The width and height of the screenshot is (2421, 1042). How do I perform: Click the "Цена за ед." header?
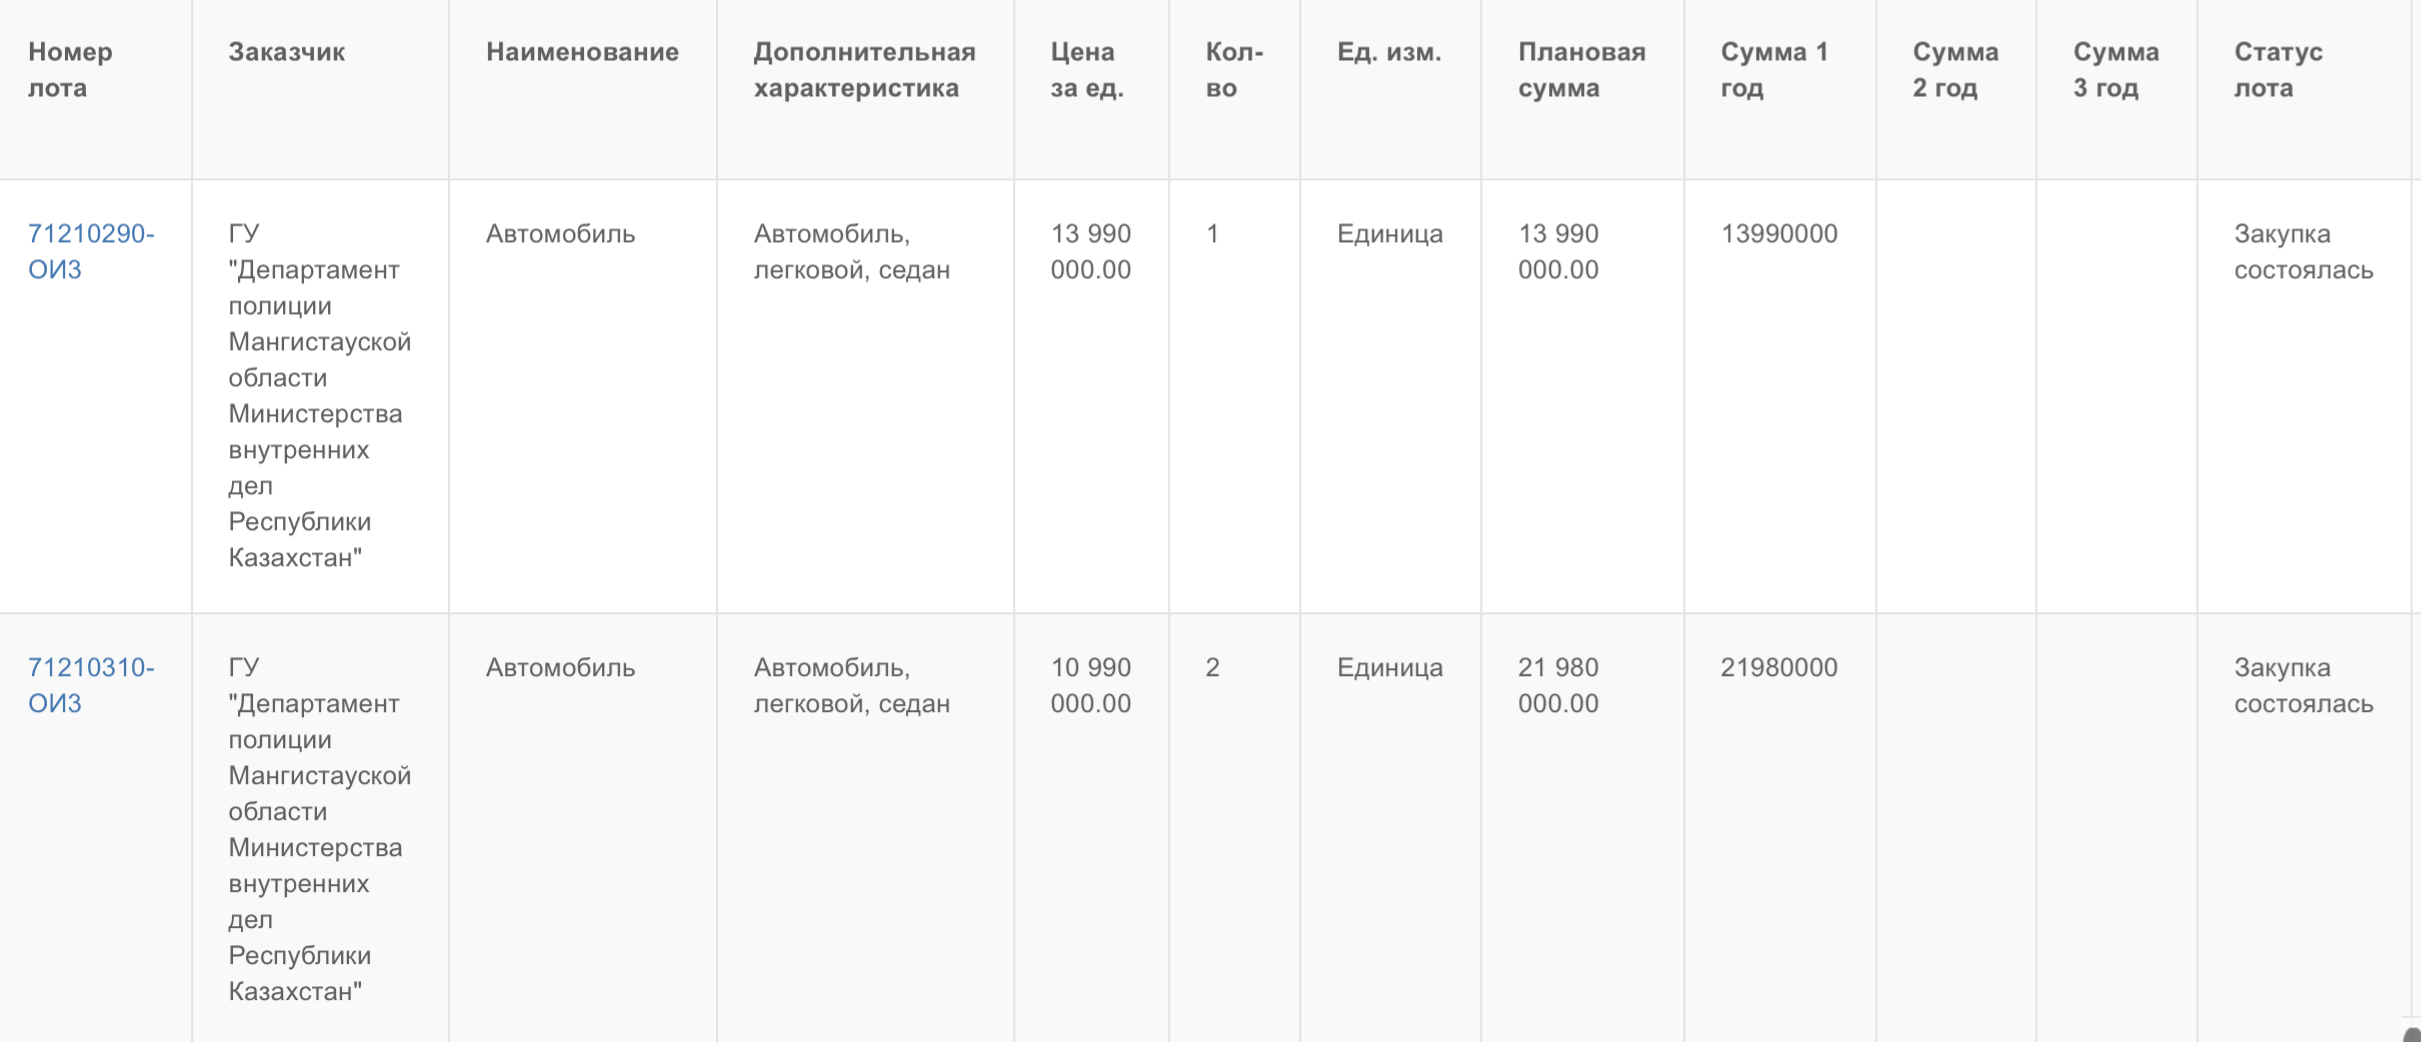(1086, 70)
